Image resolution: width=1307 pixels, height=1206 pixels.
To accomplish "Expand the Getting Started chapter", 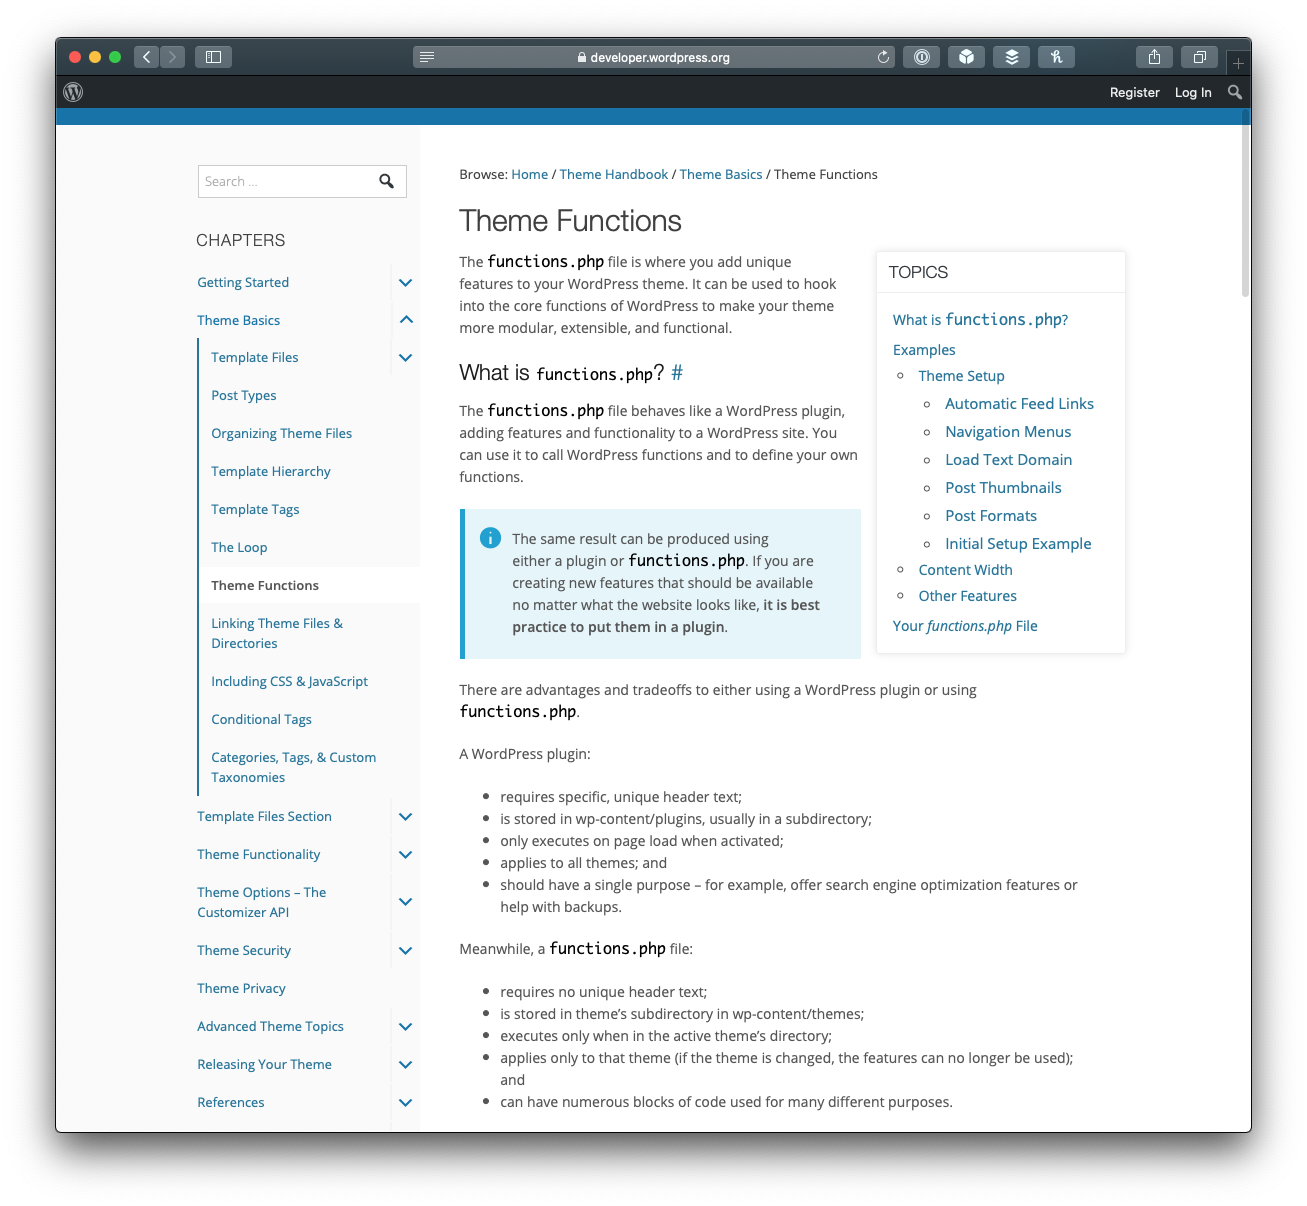I will (x=405, y=283).
